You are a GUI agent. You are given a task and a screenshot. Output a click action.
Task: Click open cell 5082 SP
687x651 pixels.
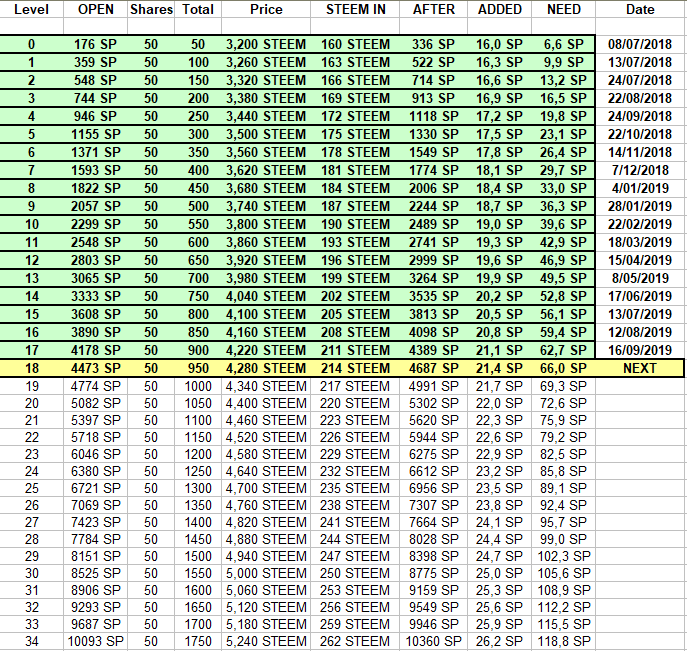point(96,403)
